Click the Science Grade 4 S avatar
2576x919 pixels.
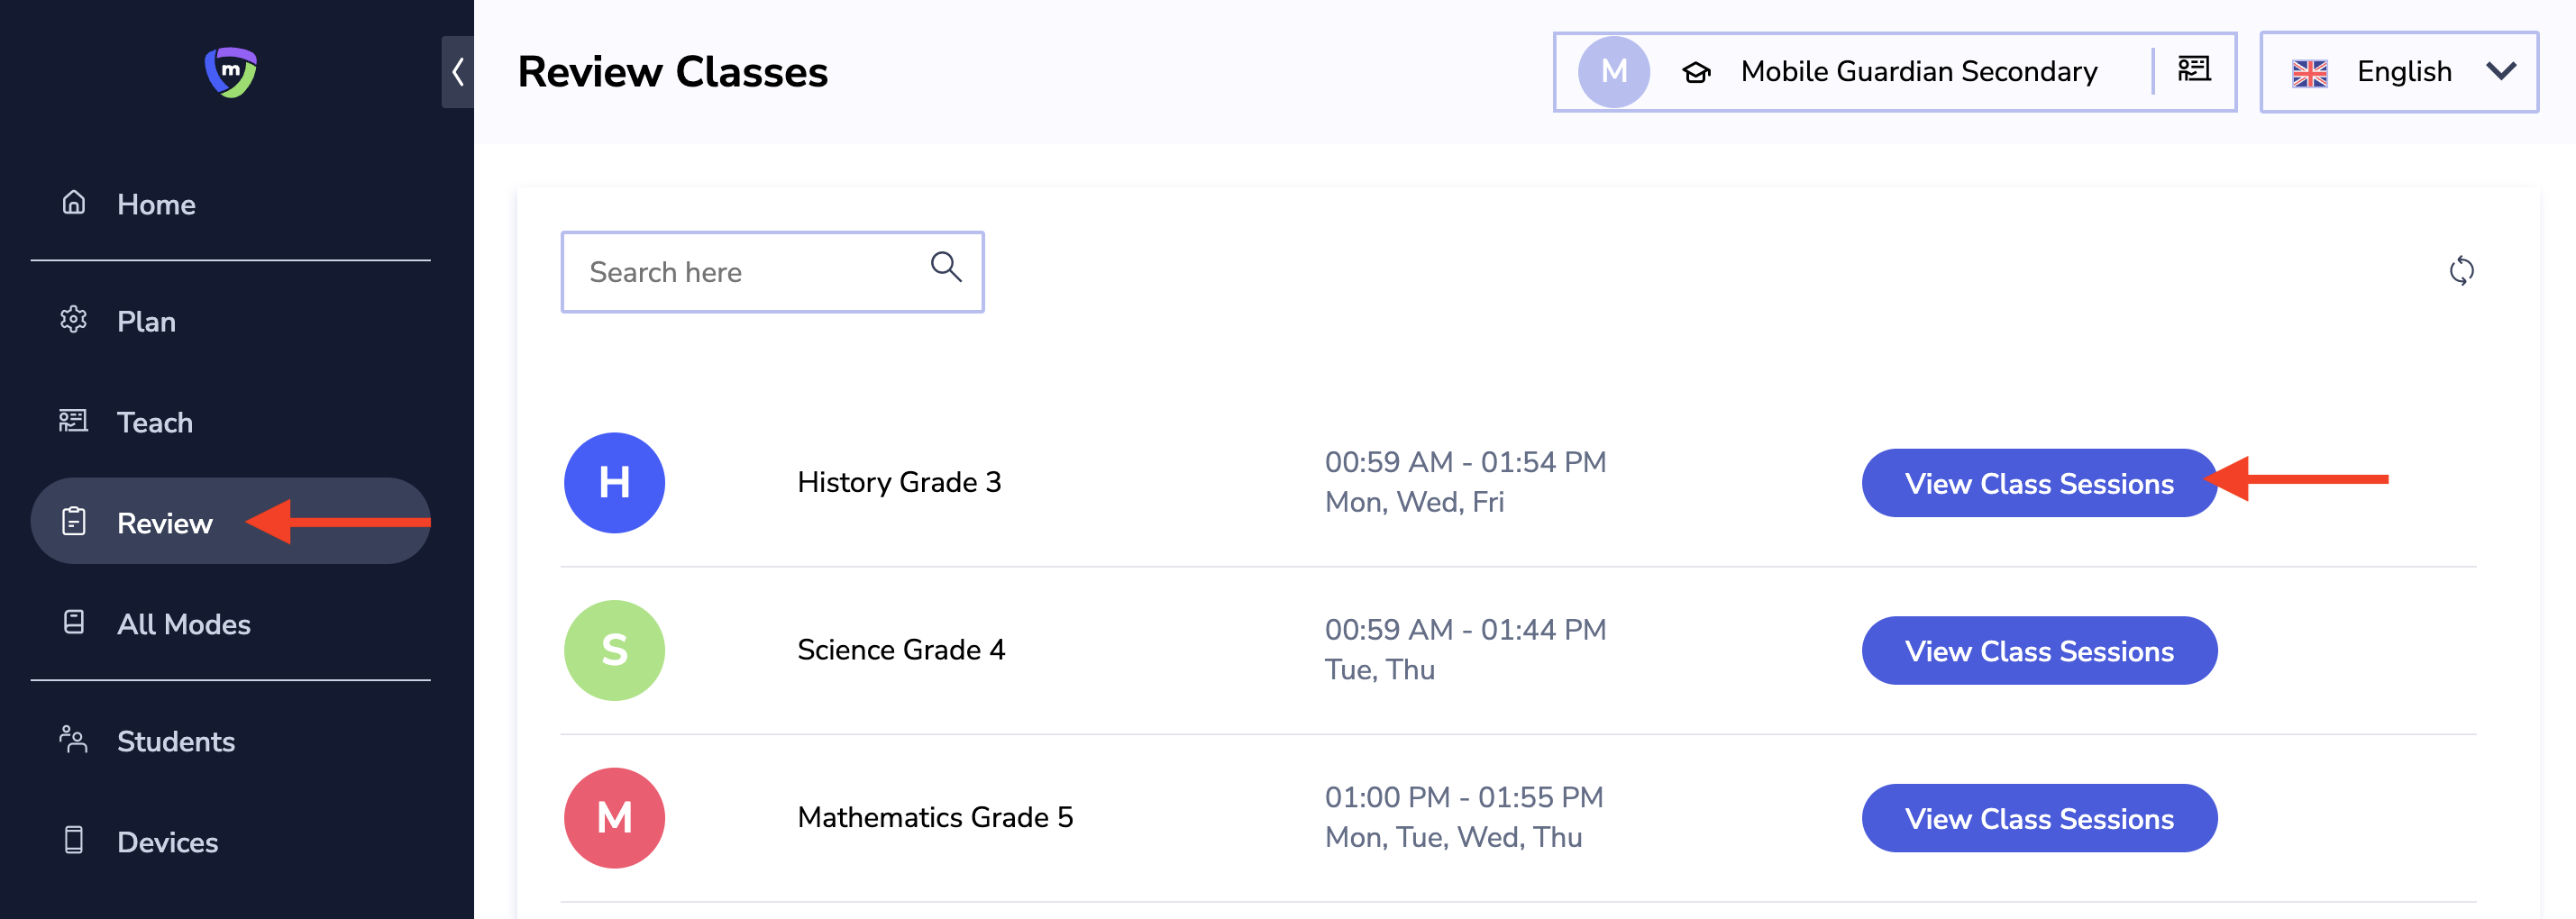(614, 650)
